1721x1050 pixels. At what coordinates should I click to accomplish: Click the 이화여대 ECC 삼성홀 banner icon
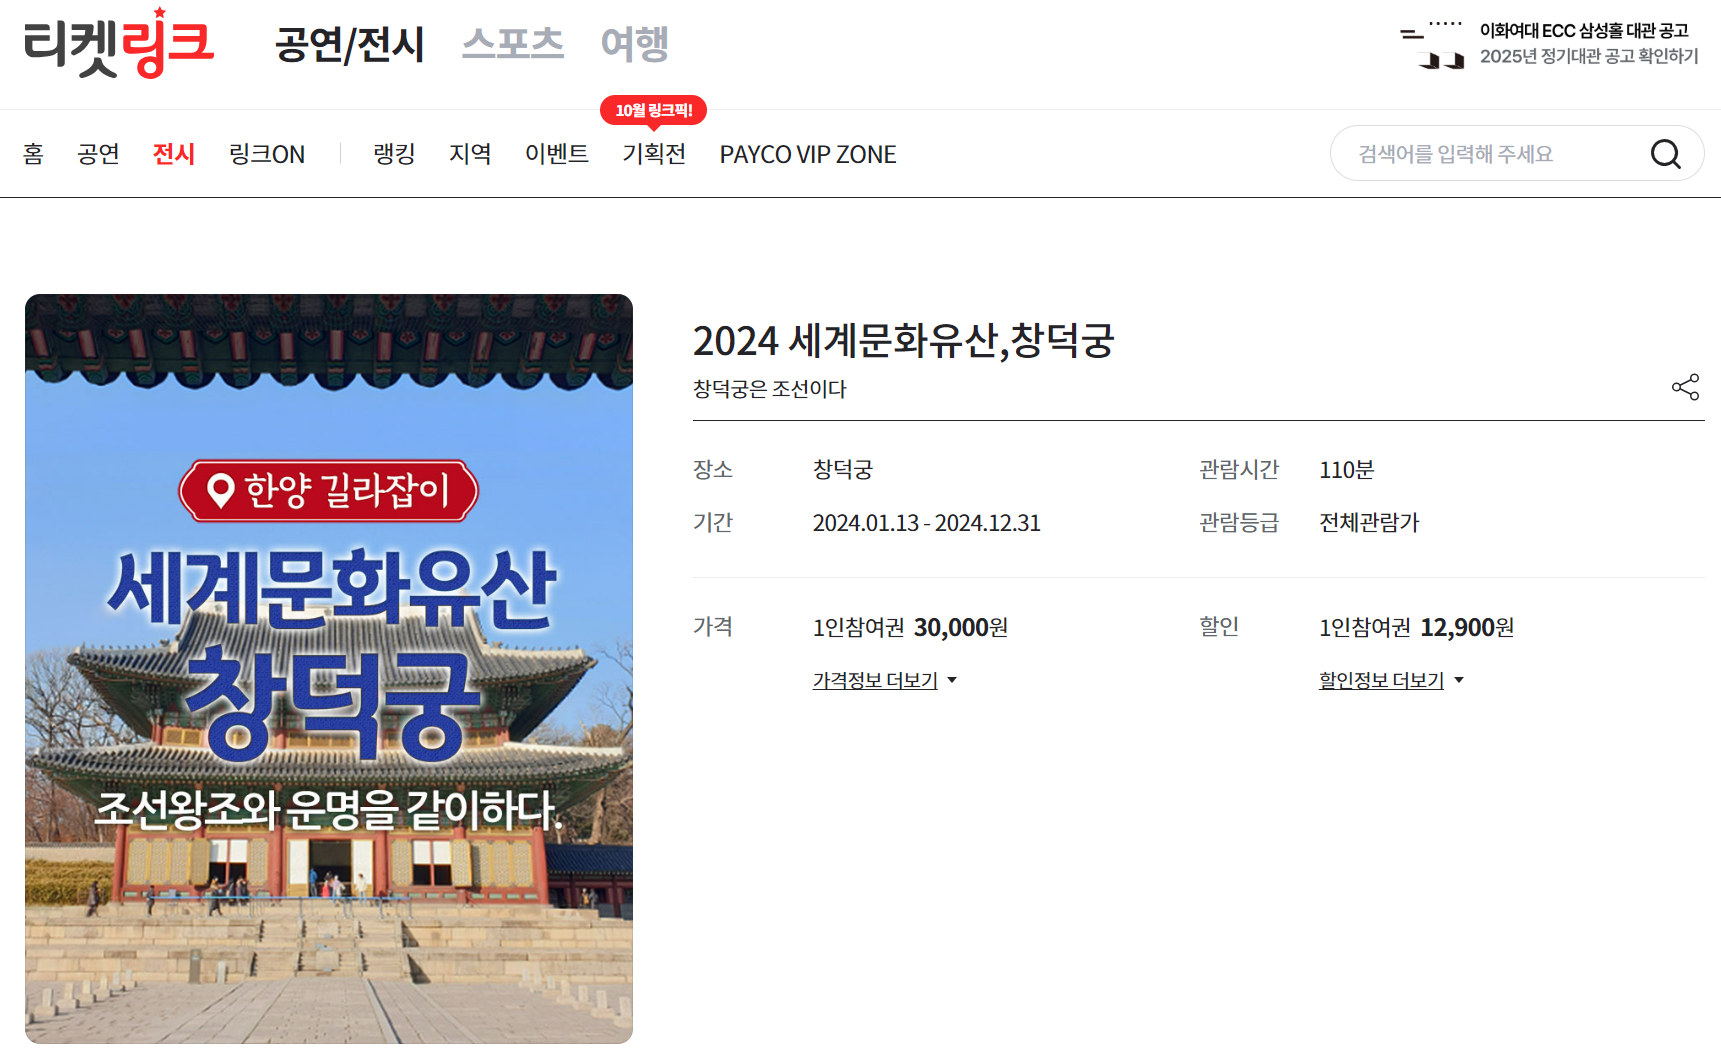coord(1432,45)
